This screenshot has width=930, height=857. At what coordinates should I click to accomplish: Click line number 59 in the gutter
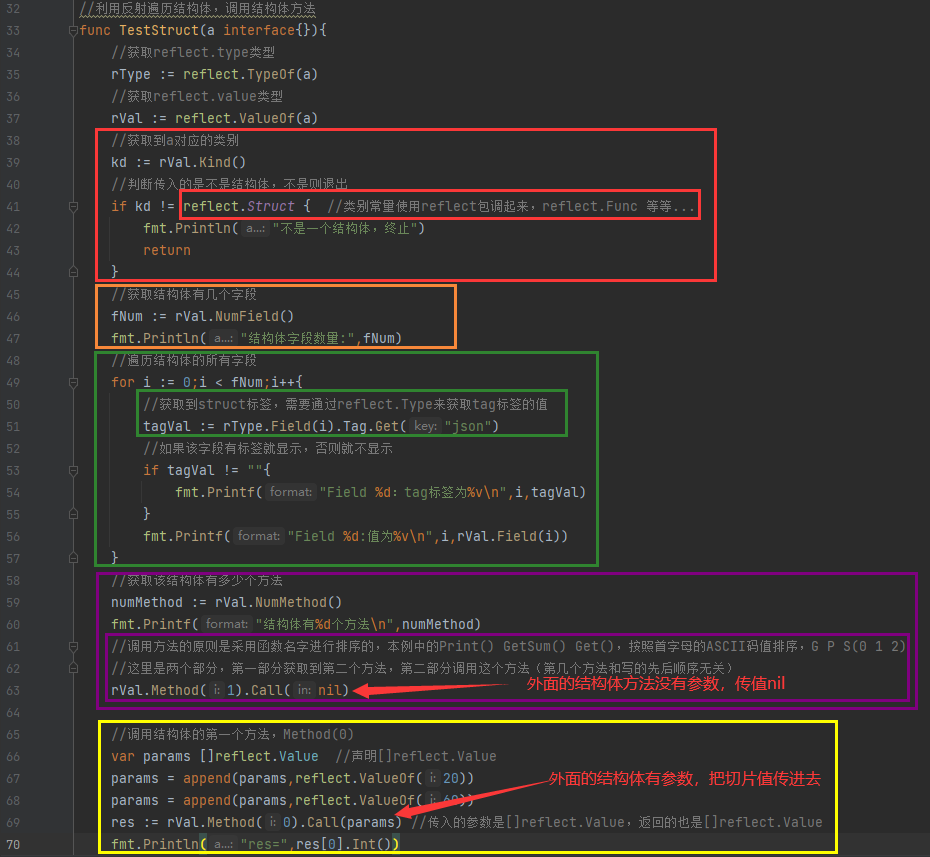[x=13, y=603]
